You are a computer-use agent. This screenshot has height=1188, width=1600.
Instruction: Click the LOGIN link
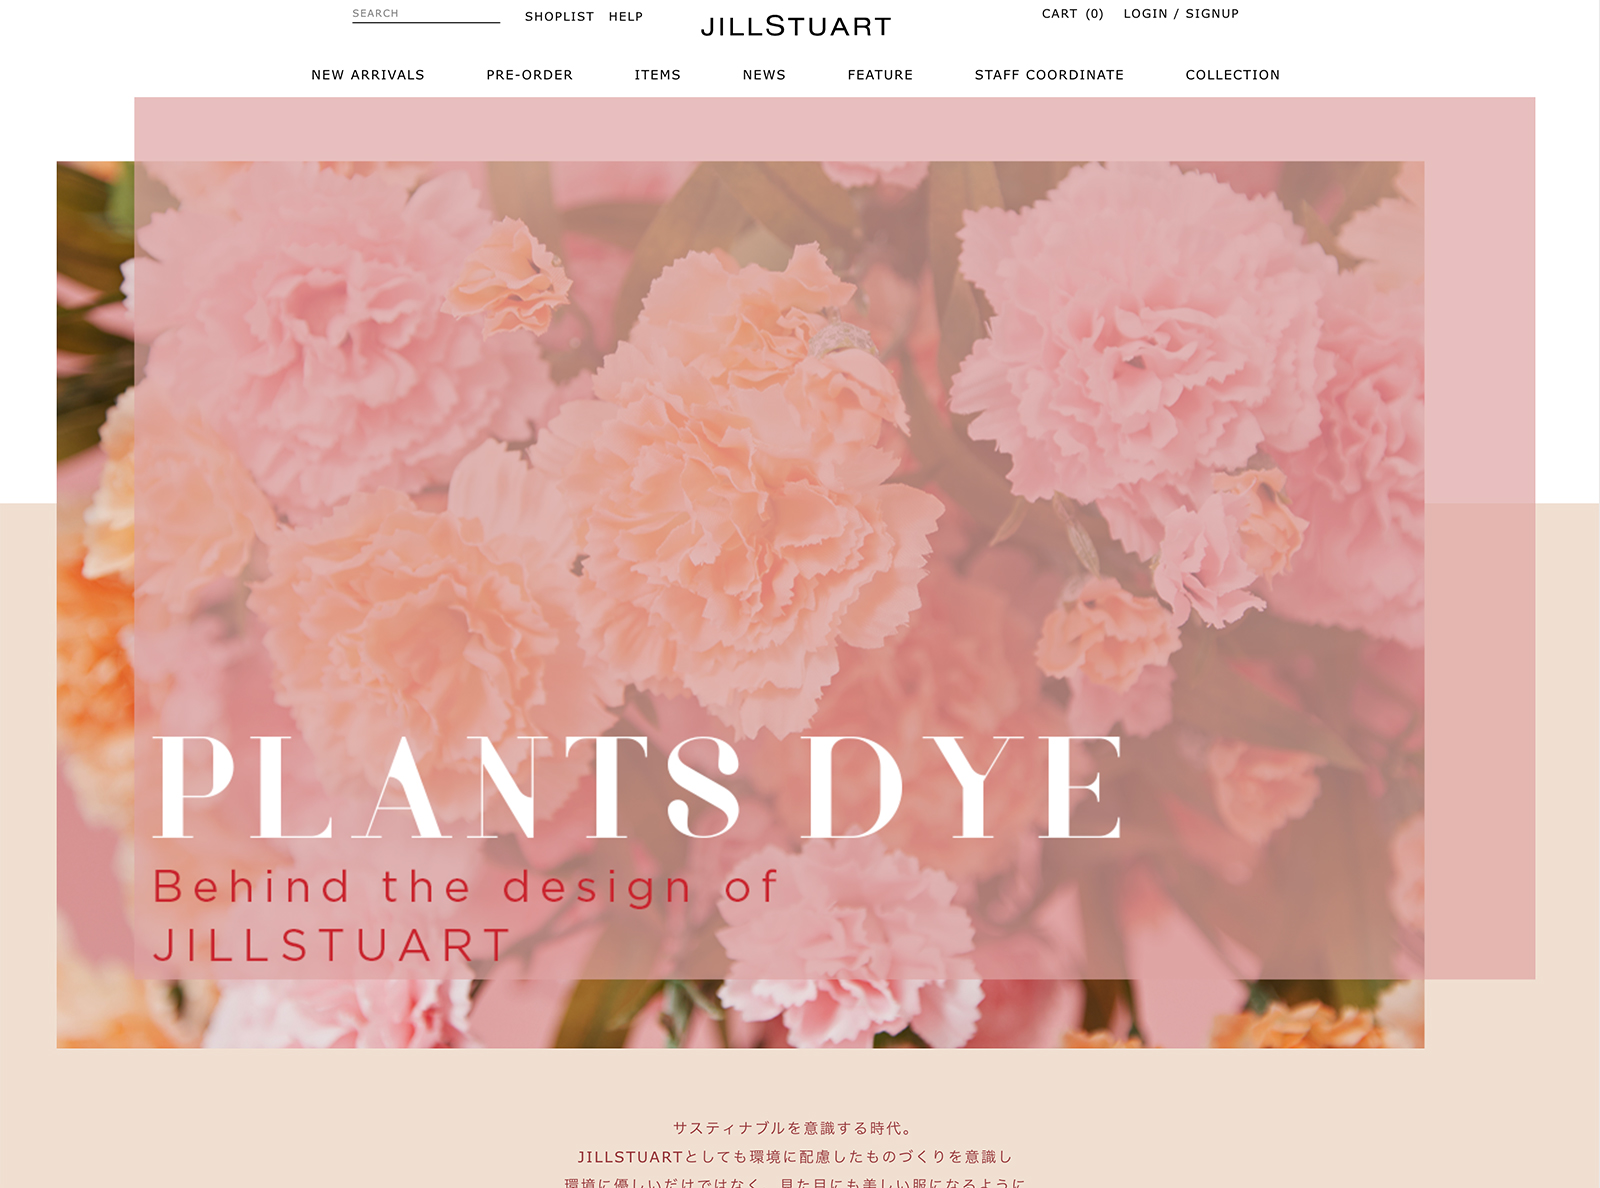(x=1145, y=14)
